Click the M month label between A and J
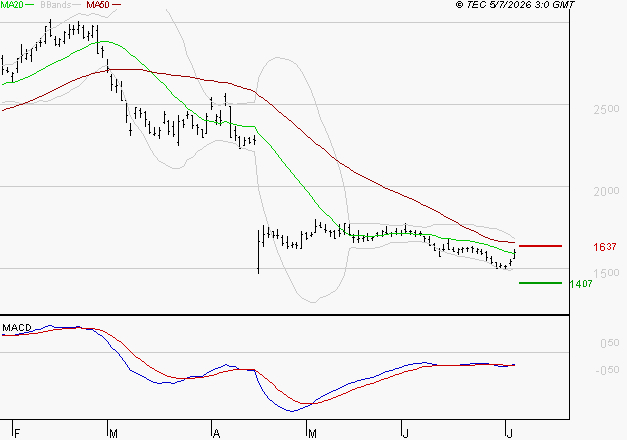This screenshot has width=627, height=440. [x=312, y=434]
